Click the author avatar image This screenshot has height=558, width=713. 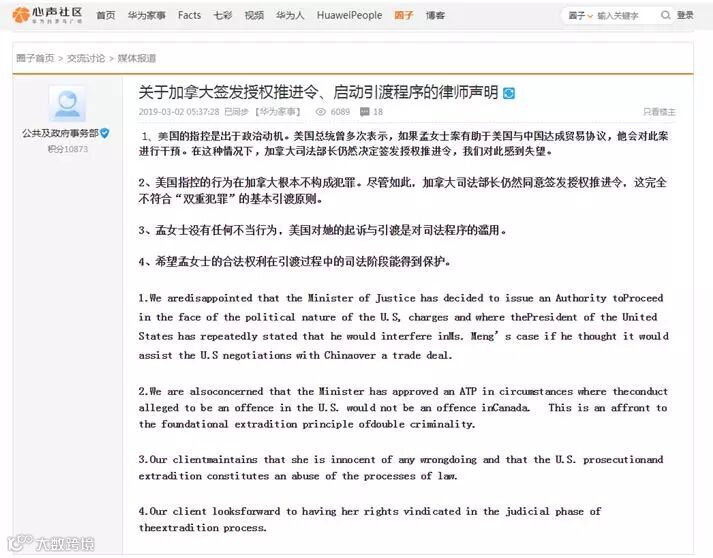(x=67, y=104)
